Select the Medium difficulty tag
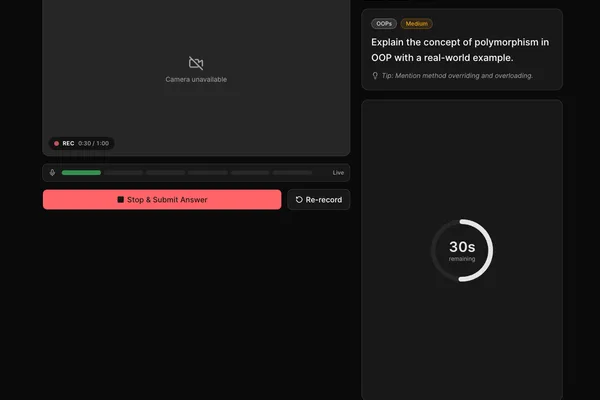This screenshot has width=600, height=400. click(416, 24)
